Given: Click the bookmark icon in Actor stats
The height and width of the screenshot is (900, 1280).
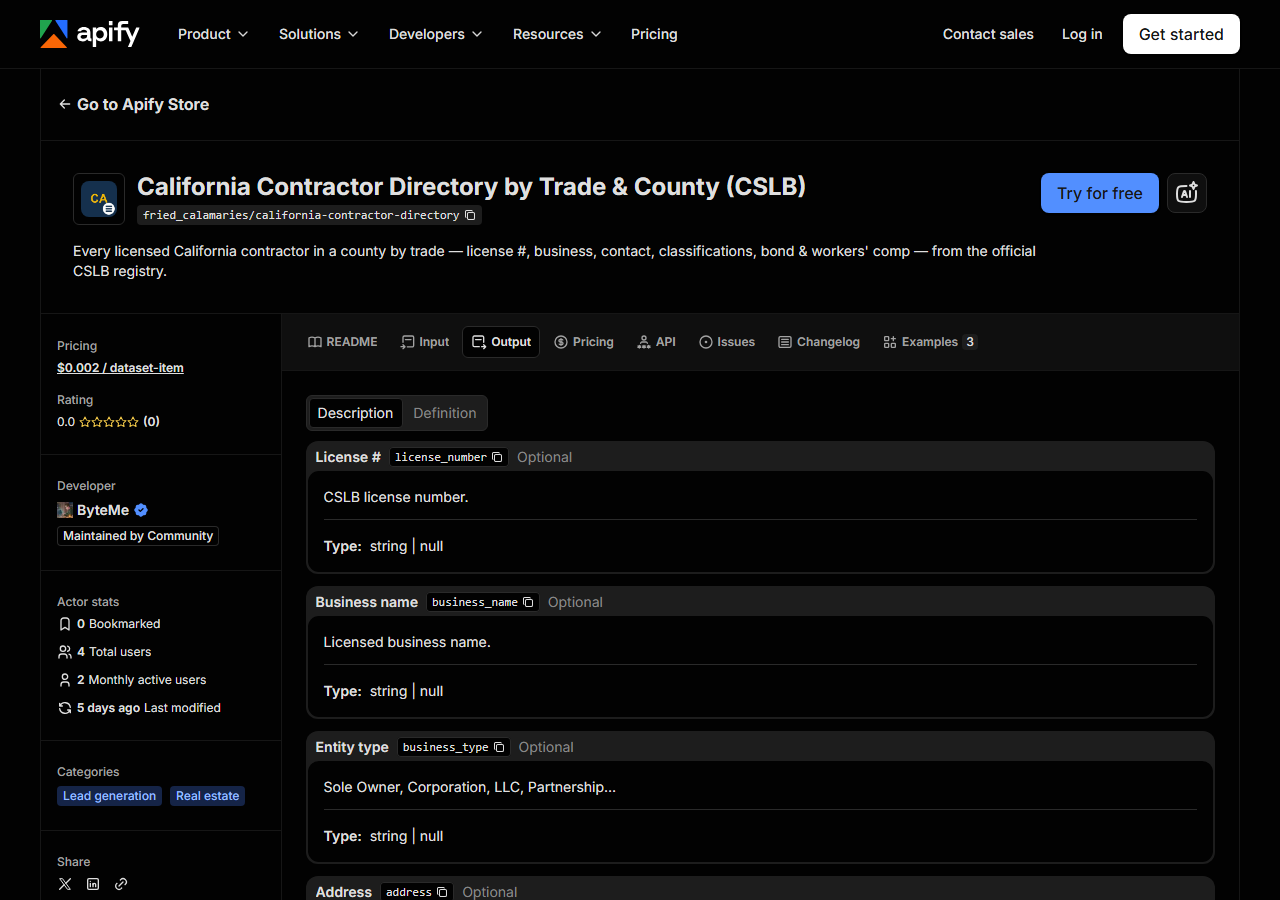Looking at the screenshot, I should tap(65, 624).
